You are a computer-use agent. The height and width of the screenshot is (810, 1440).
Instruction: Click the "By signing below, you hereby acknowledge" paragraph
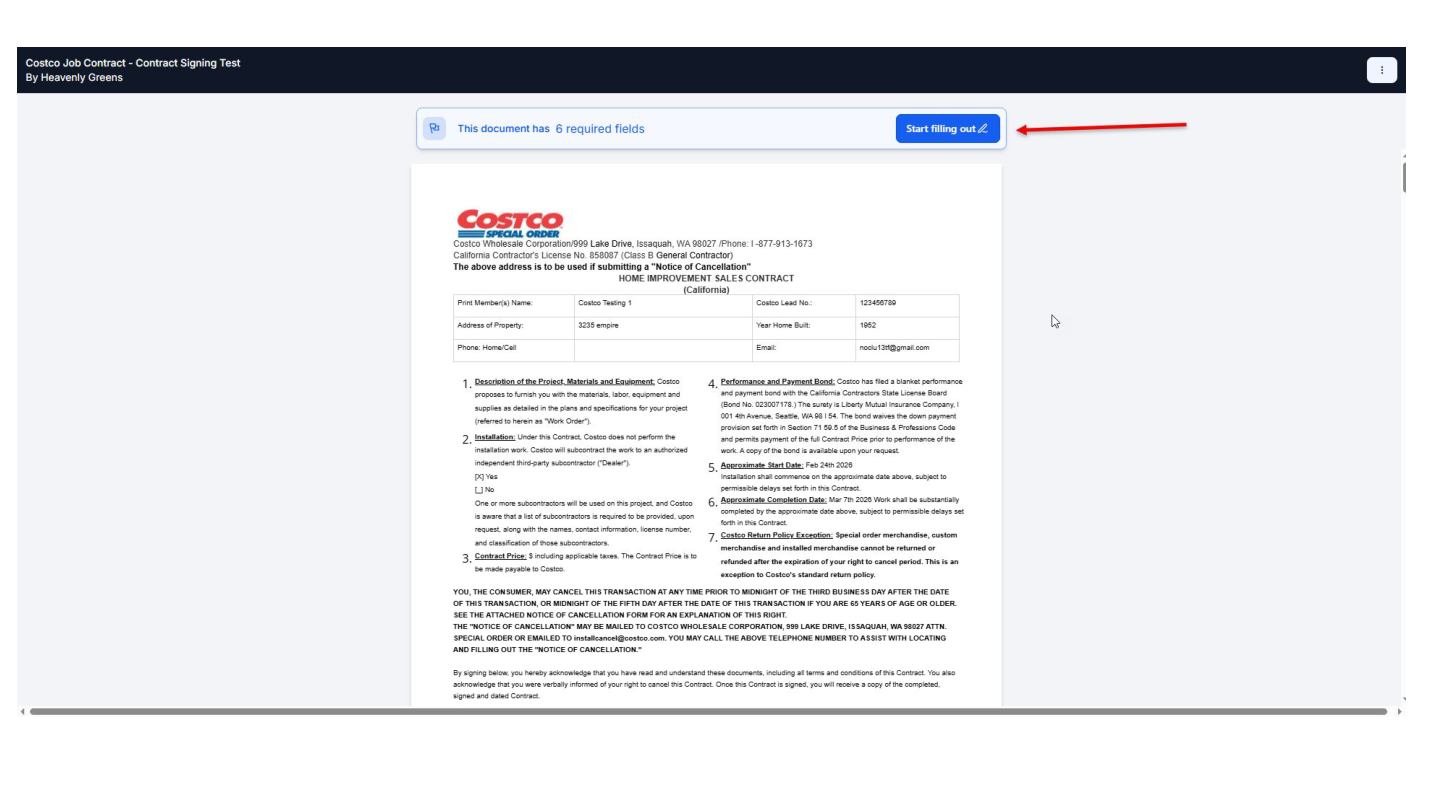tap(704, 684)
